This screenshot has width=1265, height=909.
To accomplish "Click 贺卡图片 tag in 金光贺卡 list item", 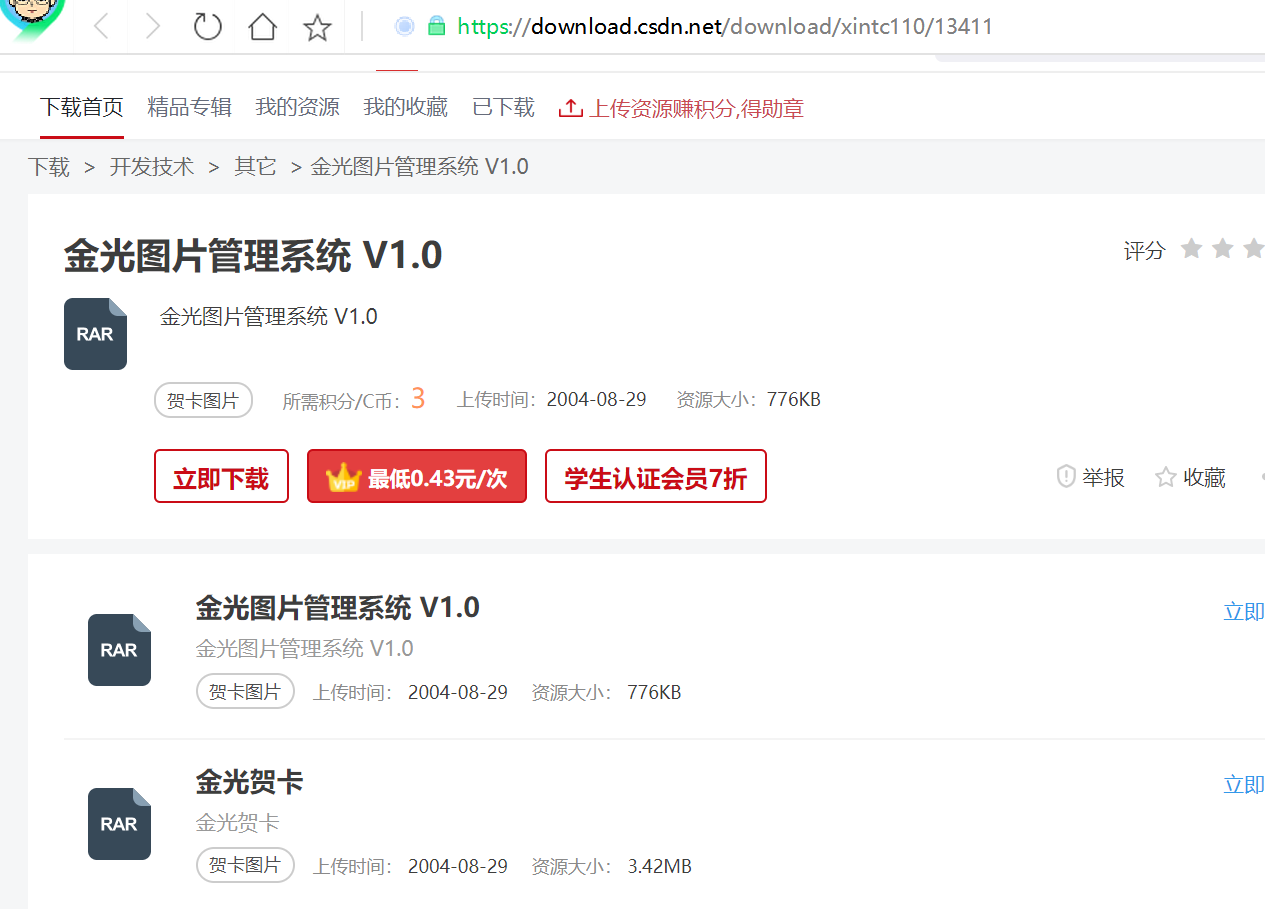I will [245, 865].
